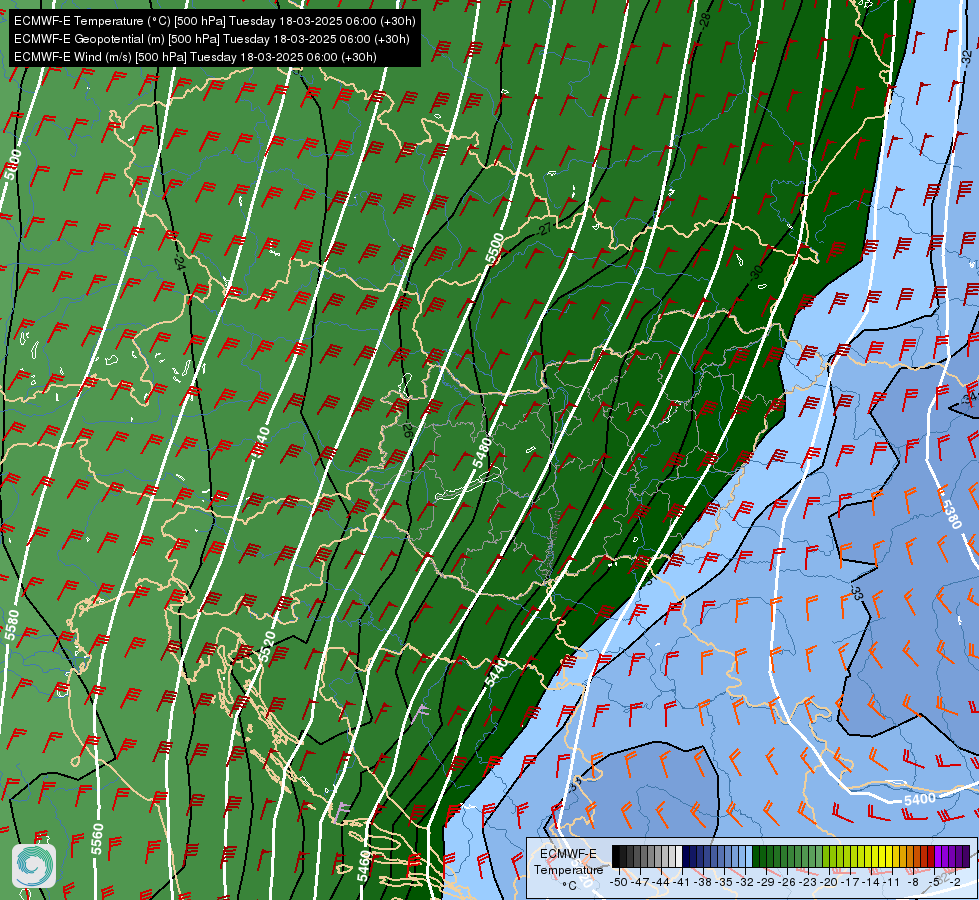Click the -35 legend tick label
Viewport: 979px width, 900px height.
pos(724,882)
